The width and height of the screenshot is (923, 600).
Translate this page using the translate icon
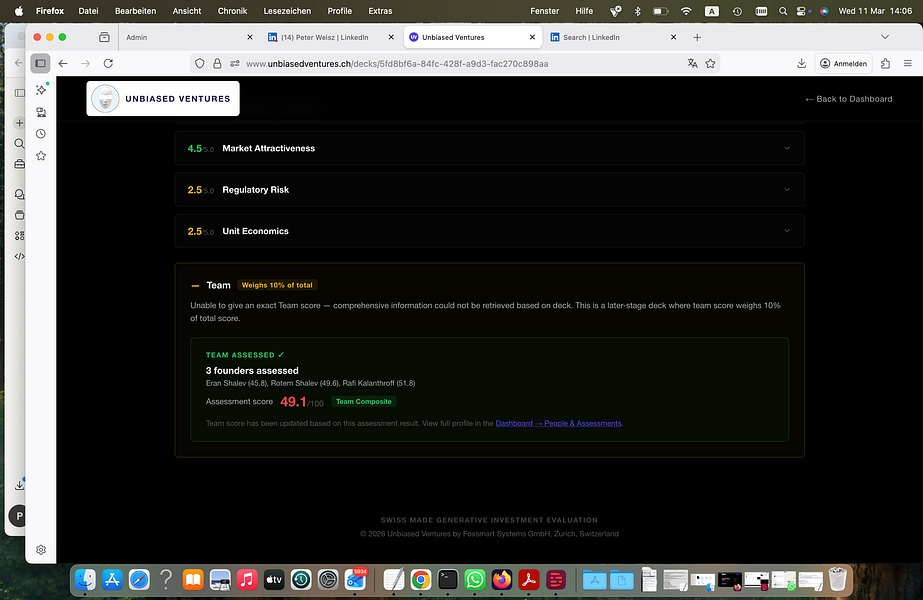tap(692, 64)
